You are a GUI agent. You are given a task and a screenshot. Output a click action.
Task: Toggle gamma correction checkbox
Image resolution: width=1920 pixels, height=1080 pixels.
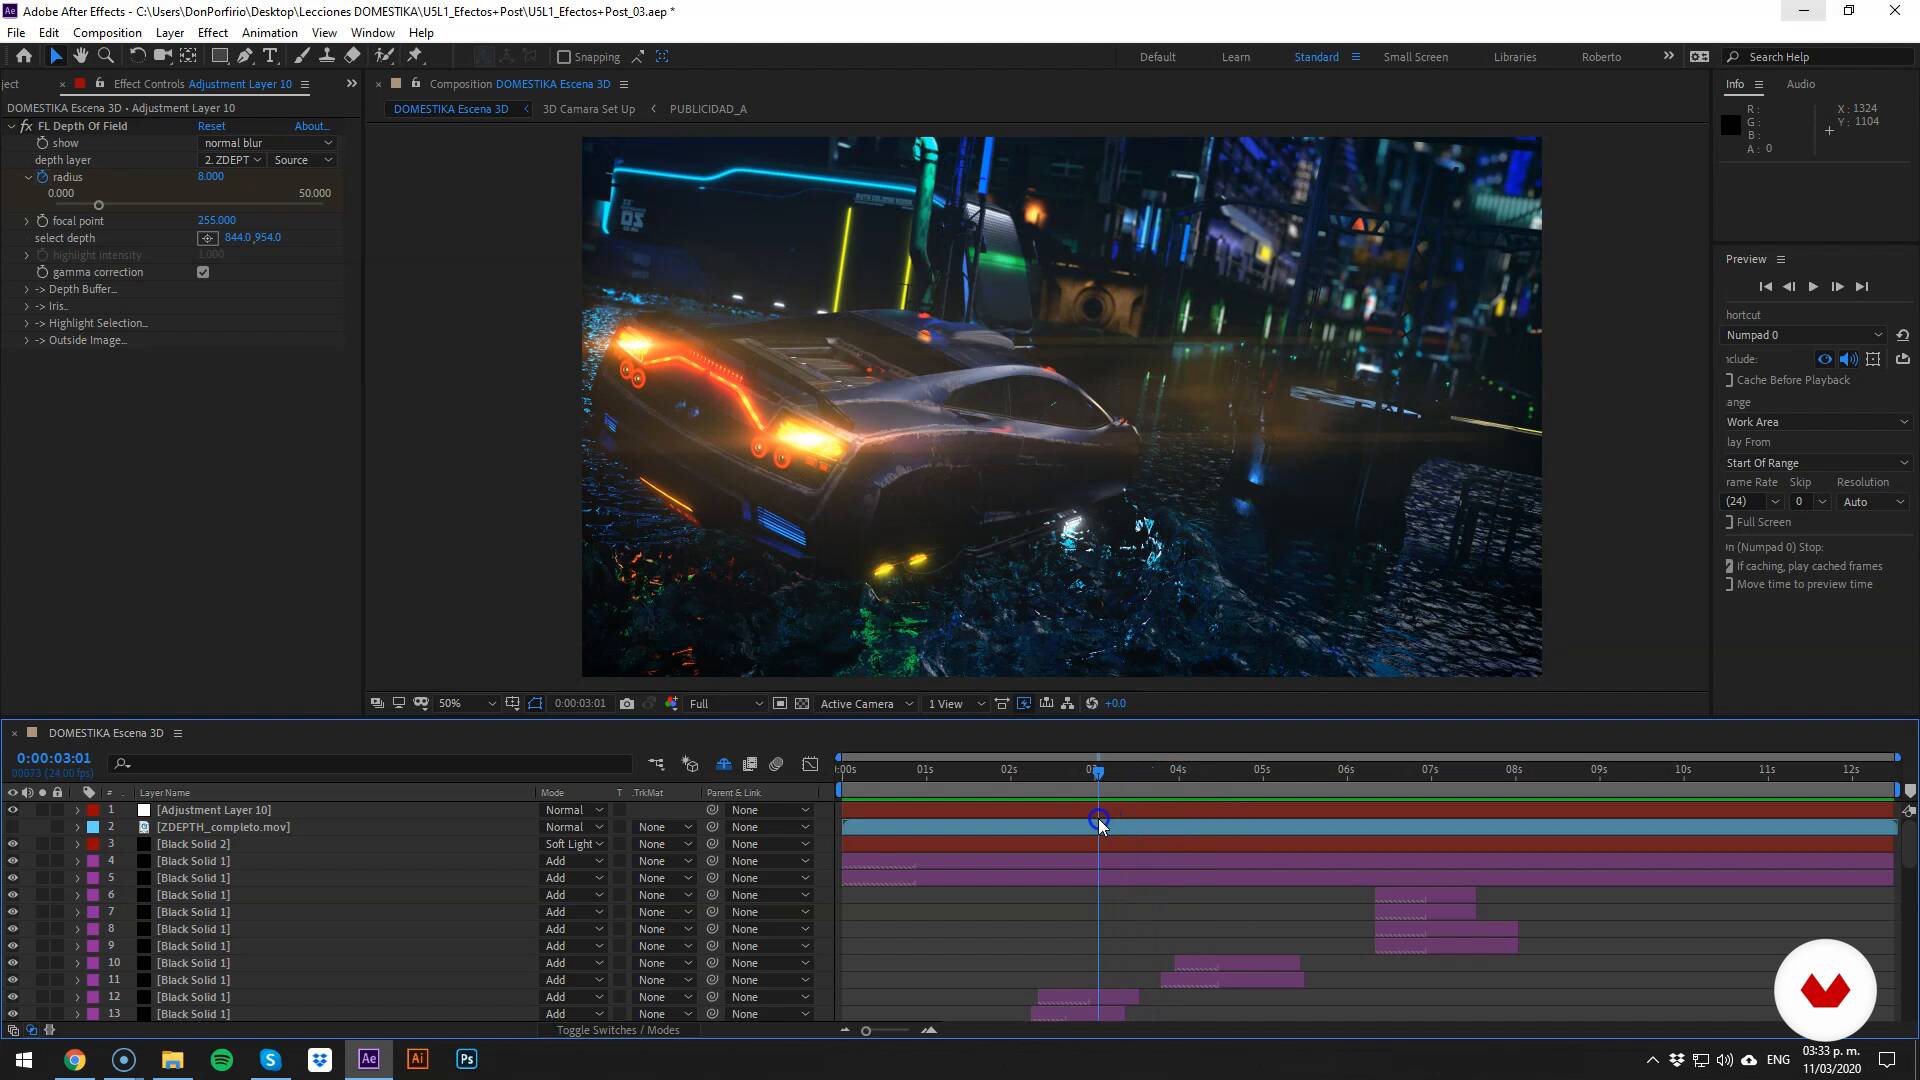coord(203,272)
